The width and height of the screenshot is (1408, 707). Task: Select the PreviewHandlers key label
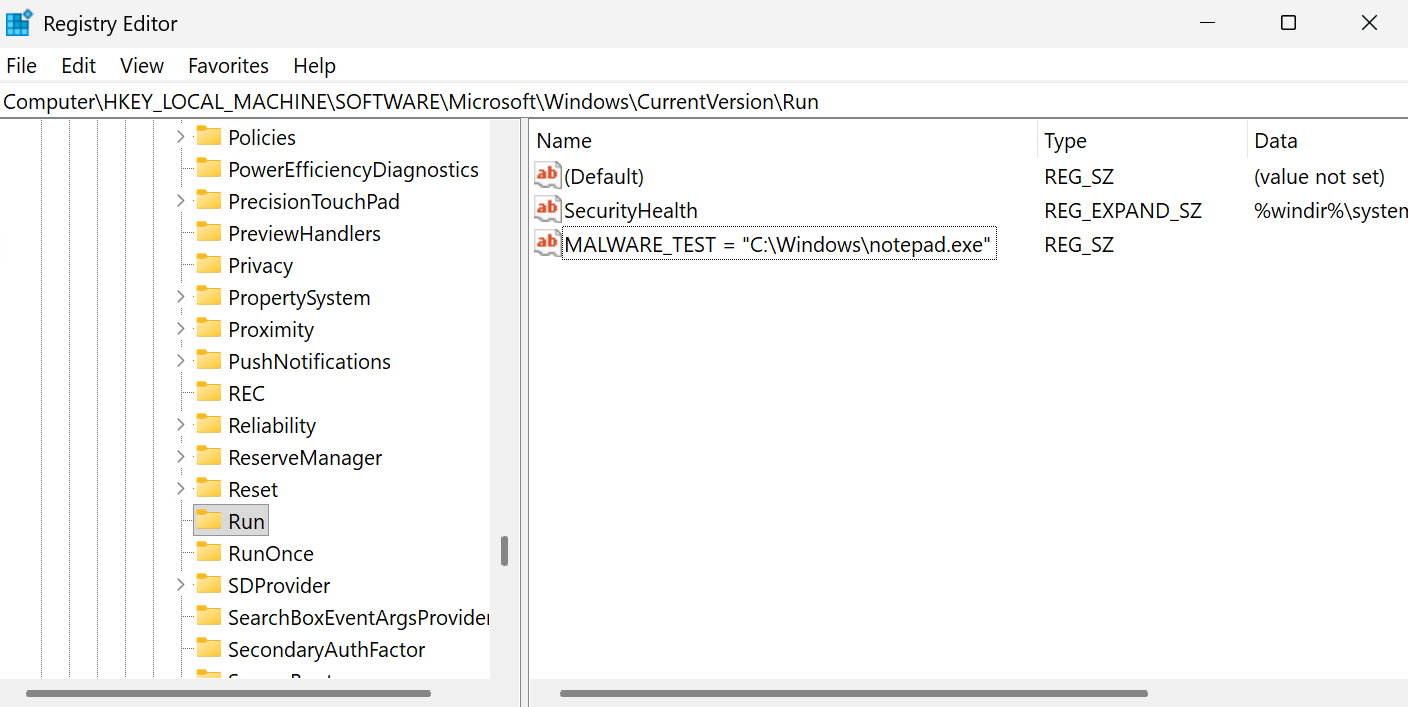[x=304, y=234]
